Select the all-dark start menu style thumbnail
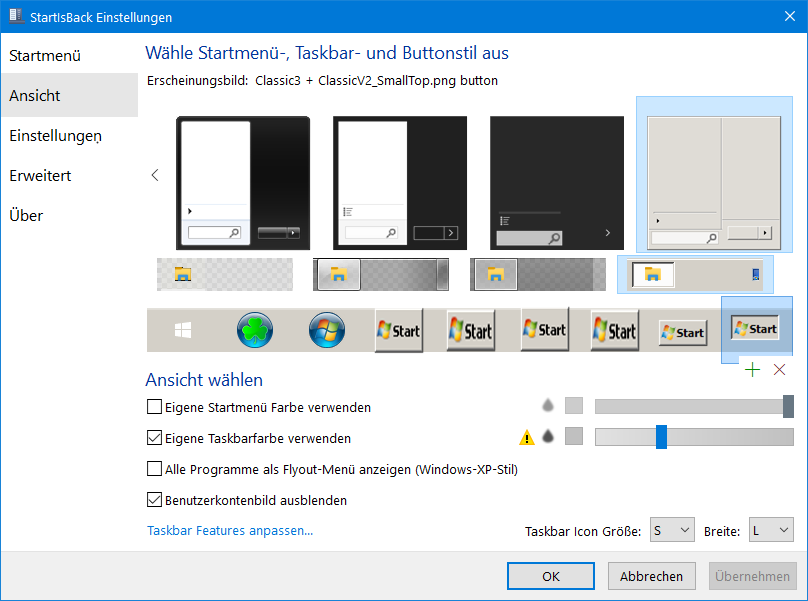The image size is (808, 601). click(557, 183)
